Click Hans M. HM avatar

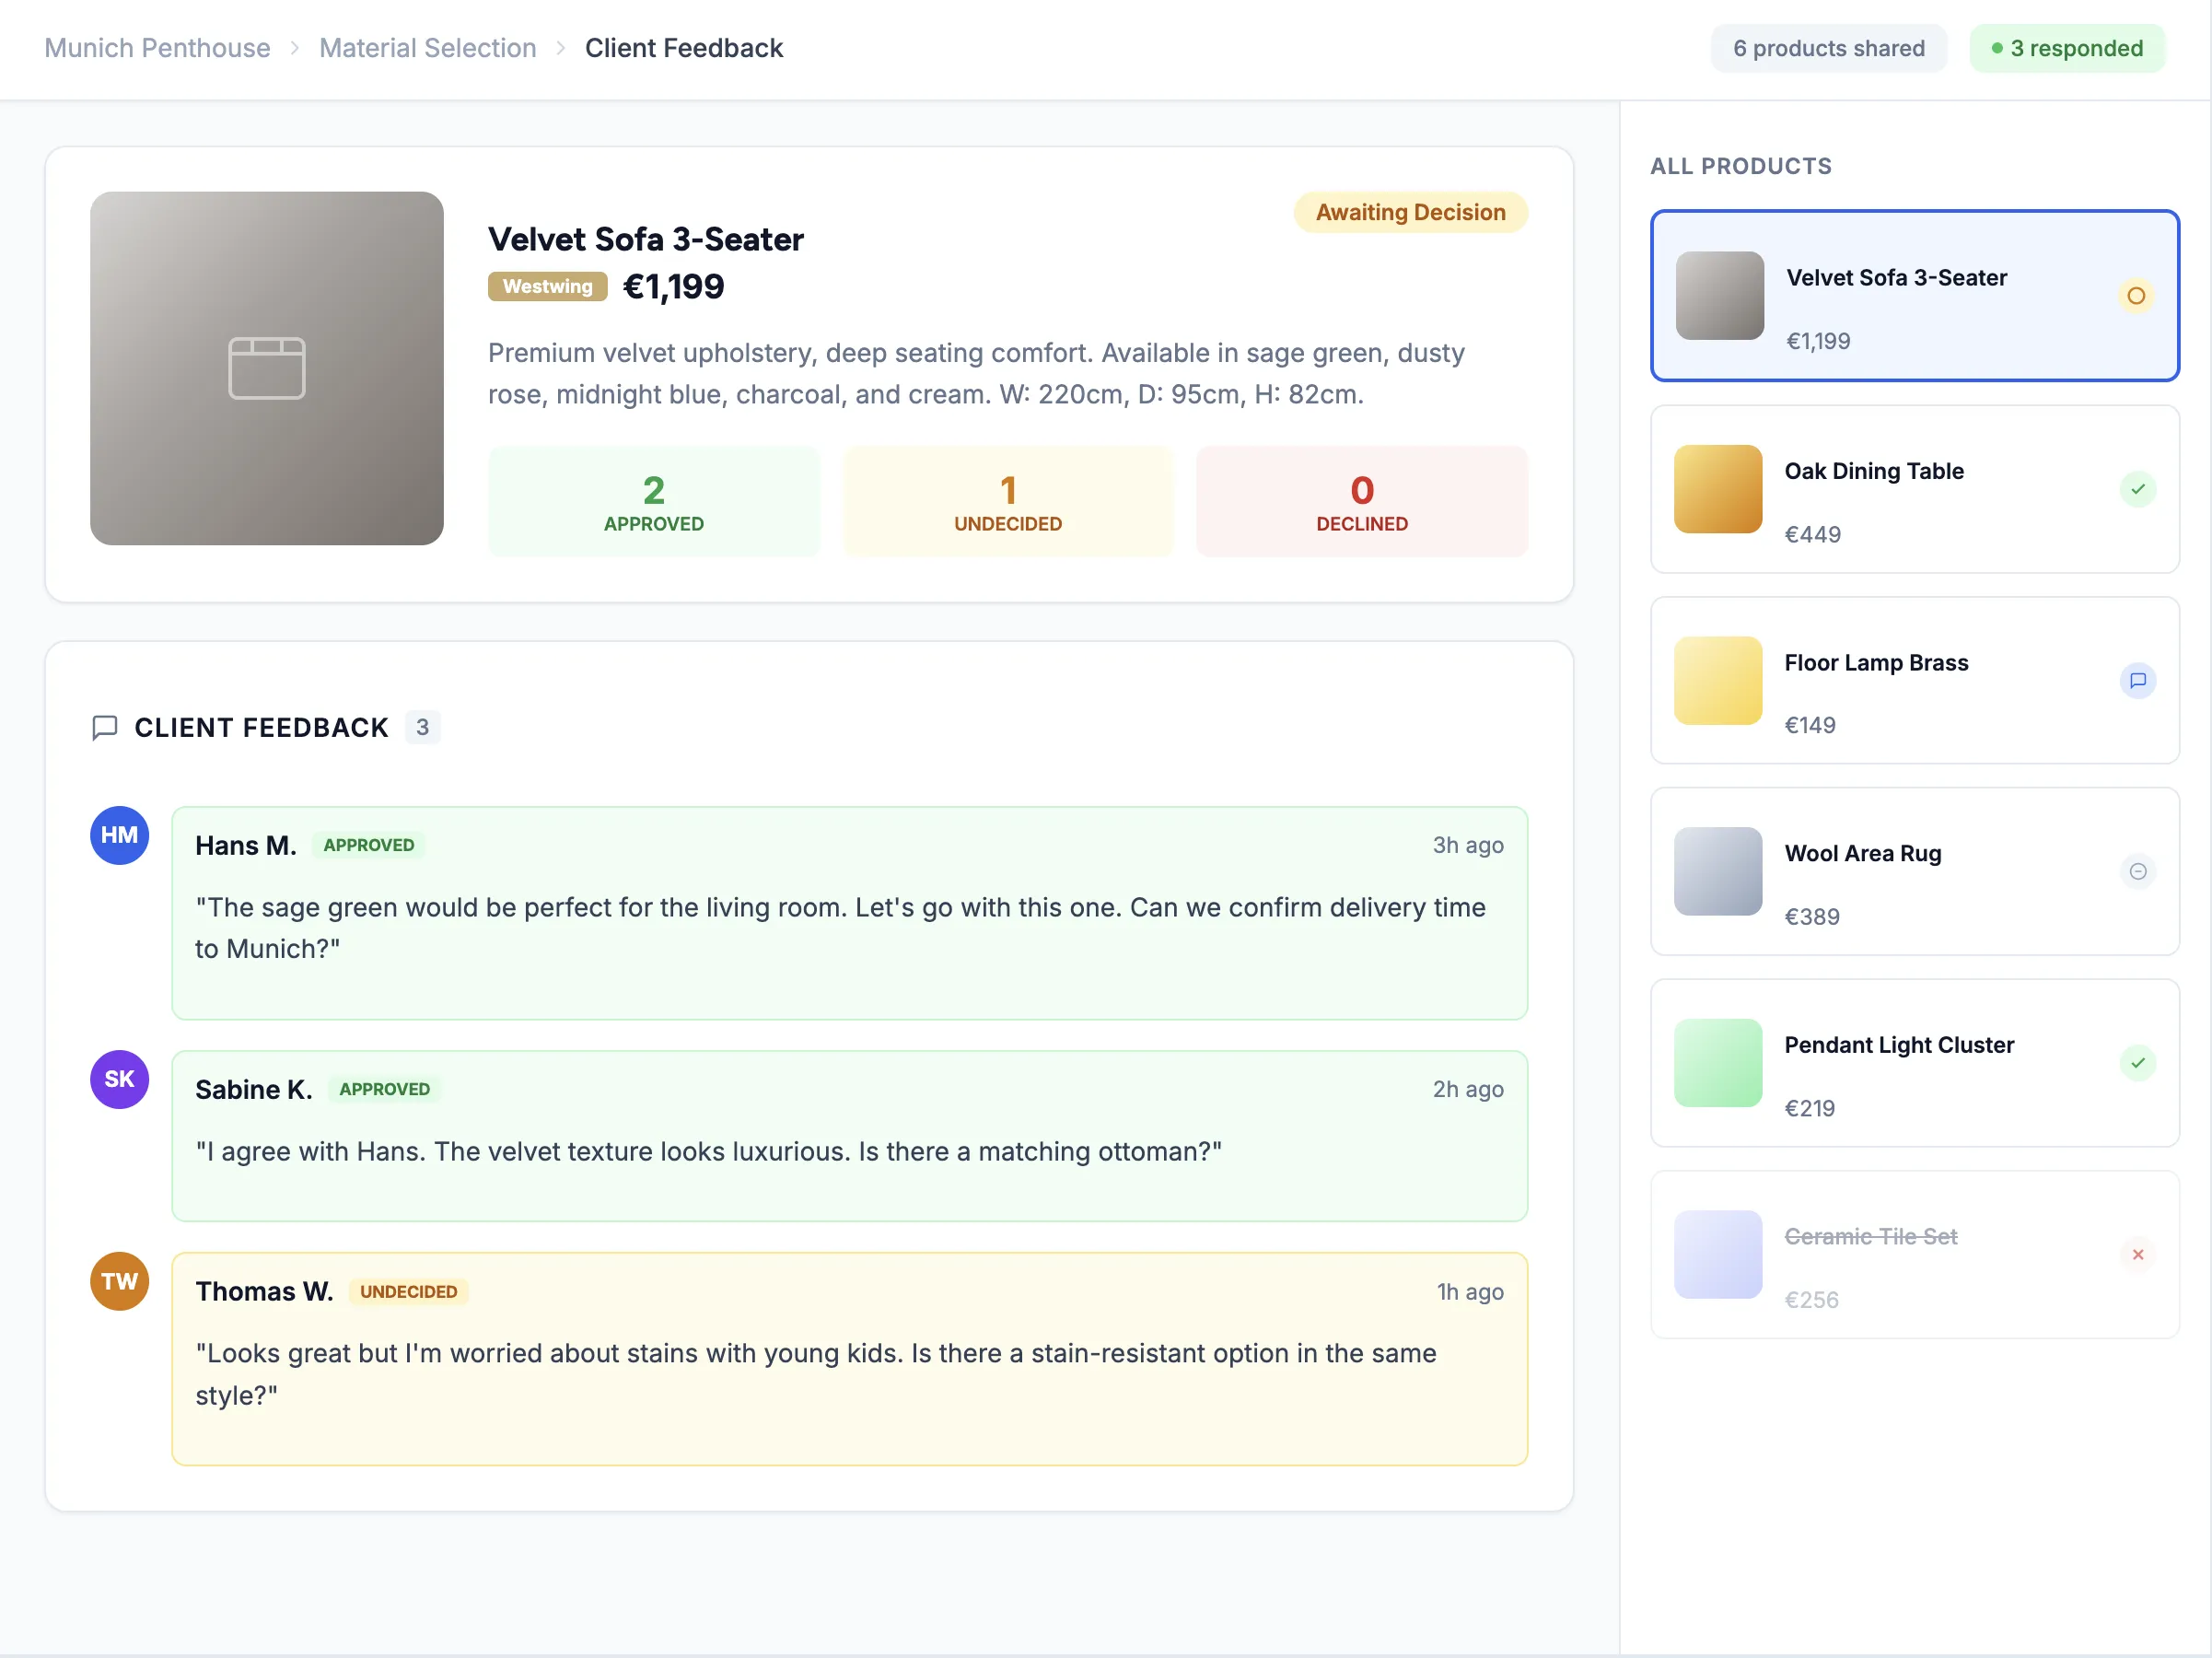pos(119,835)
